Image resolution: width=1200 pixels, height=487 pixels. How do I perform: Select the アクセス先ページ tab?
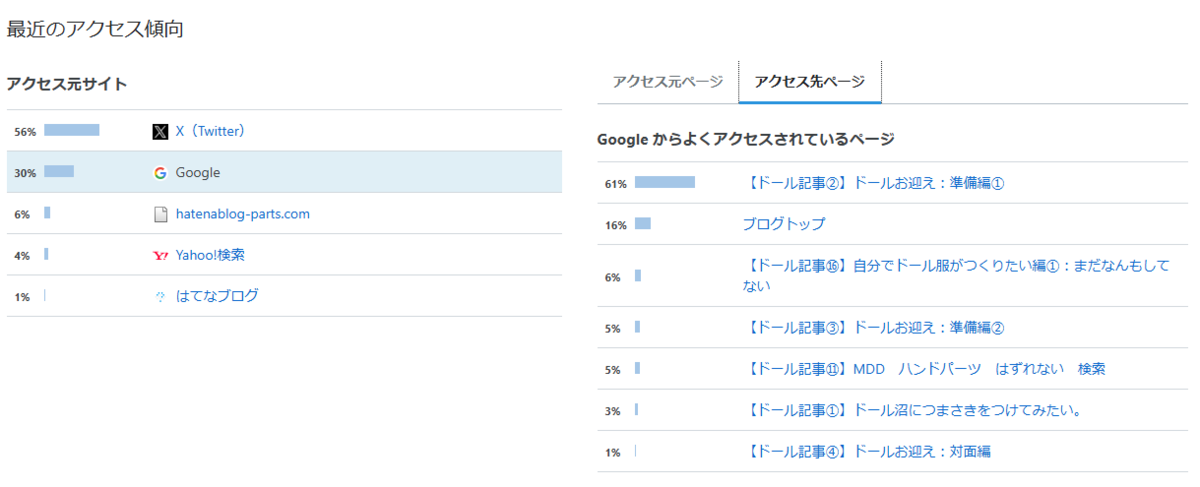810,82
